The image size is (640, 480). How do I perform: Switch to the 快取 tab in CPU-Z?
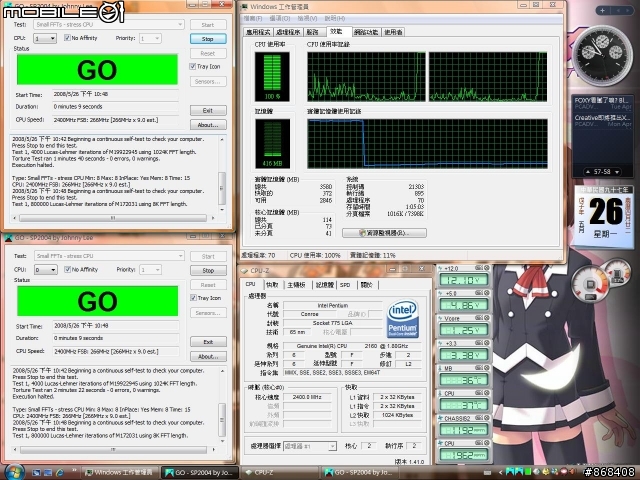pyautogui.click(x=272, y=284)
